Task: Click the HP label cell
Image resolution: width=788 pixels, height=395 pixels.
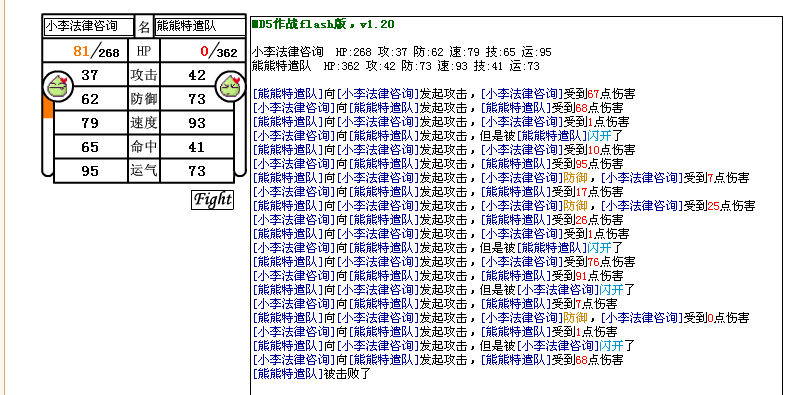Action: click(x=144, y=51)
